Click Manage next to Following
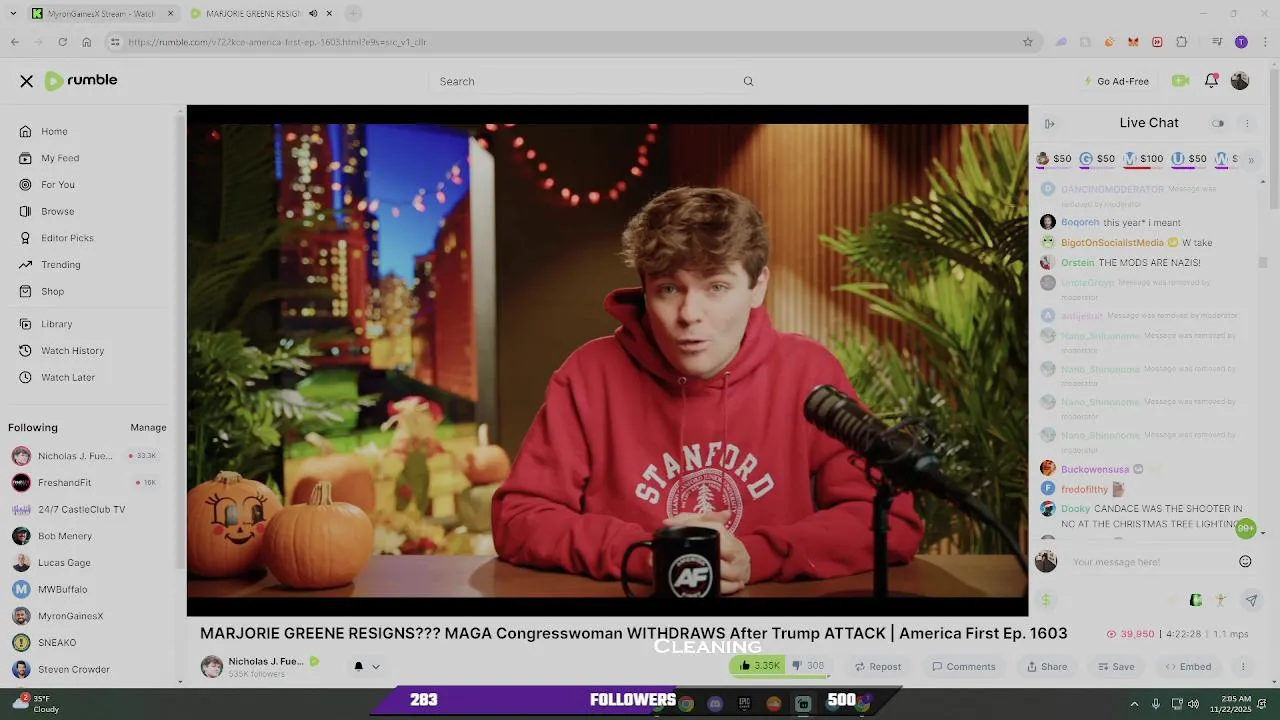Screen dimensions: 1280x720 pos(148,427)
